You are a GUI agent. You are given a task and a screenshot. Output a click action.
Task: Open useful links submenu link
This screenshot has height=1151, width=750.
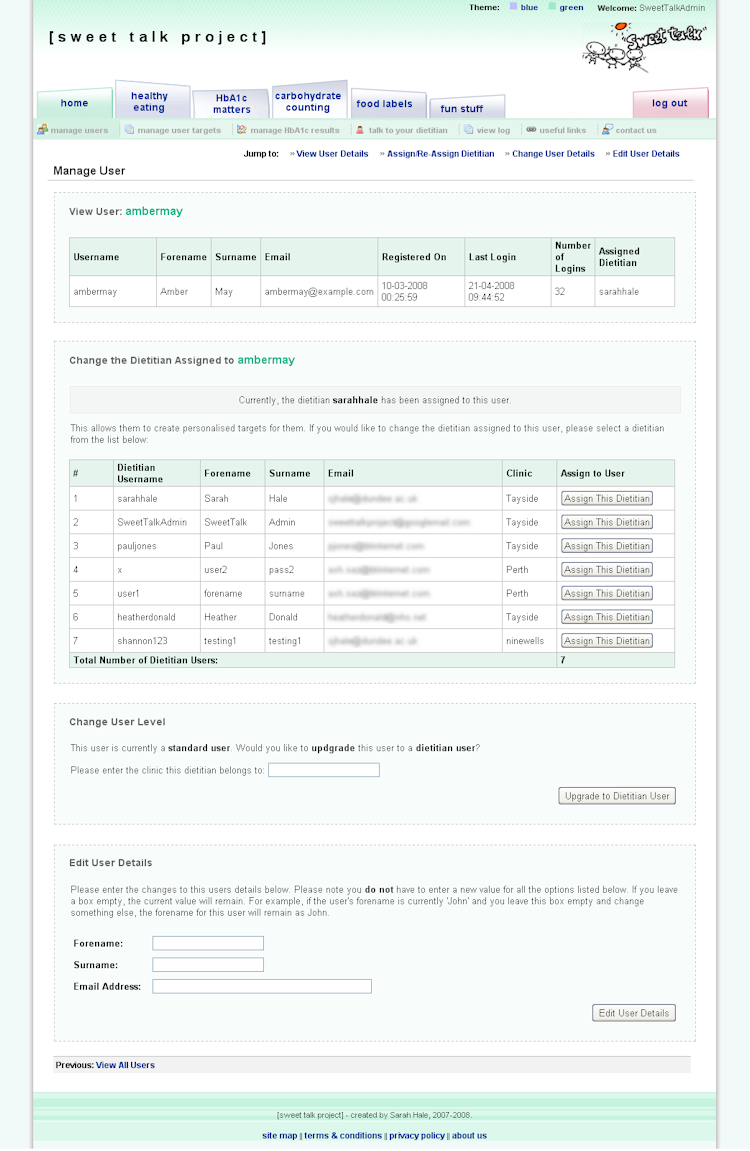point(563,131)
